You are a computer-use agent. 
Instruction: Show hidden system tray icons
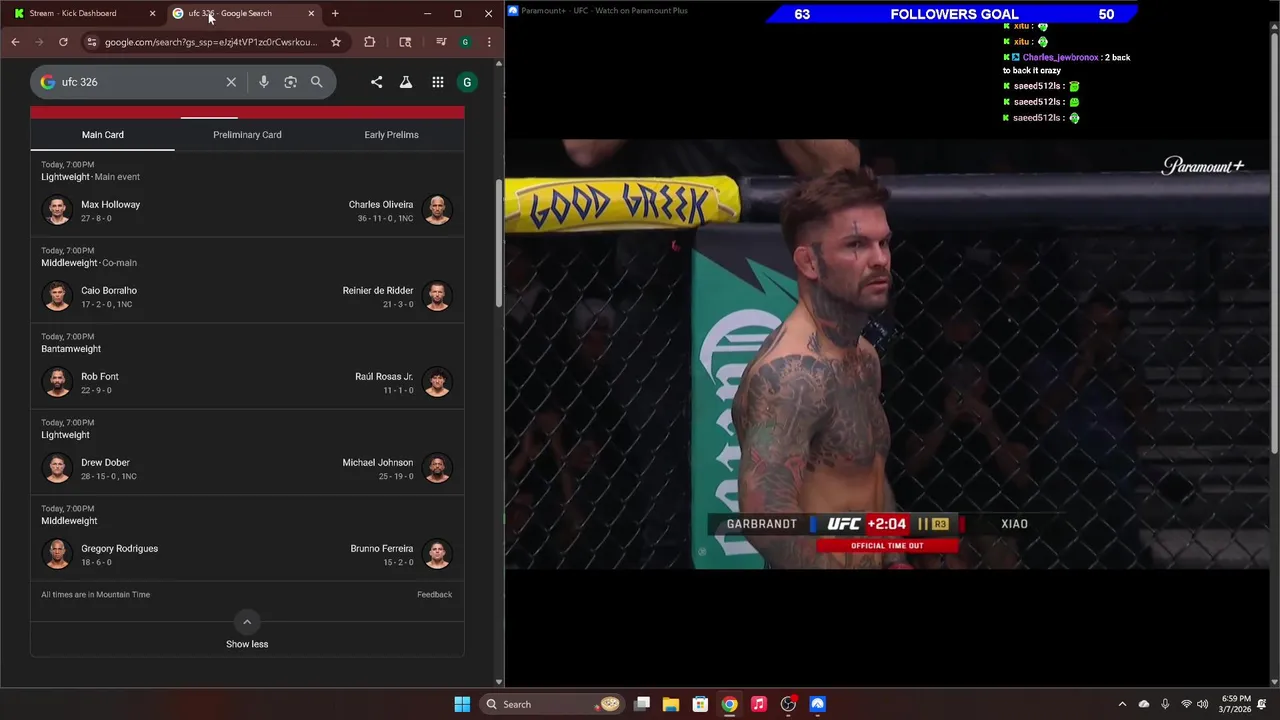click(1122, 704)
